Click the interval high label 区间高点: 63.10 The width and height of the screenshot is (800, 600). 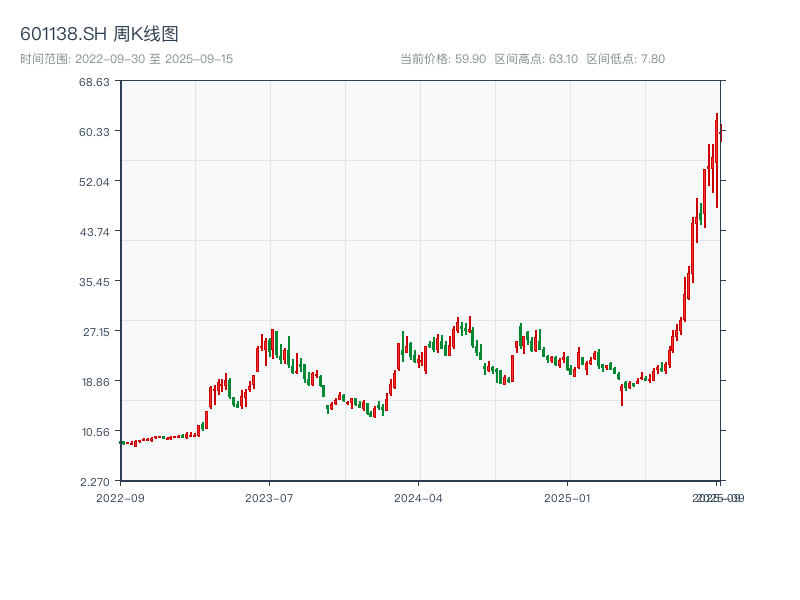[x=536, y=59]
